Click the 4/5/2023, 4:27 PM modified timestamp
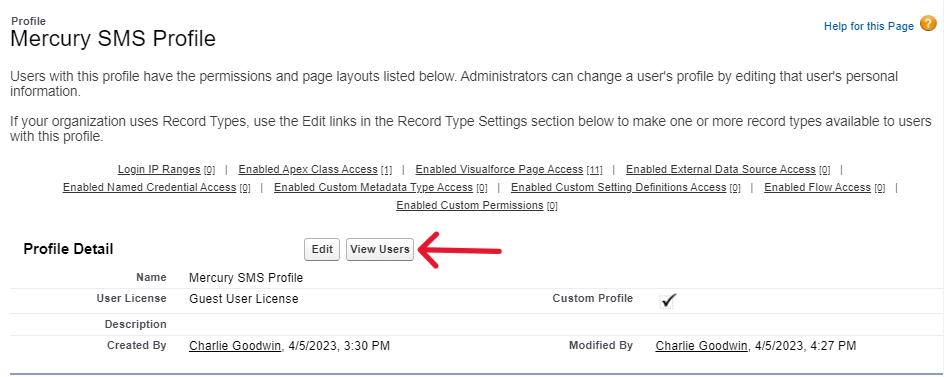The height and width of the screenshot is (377, 944). point(805,346)
